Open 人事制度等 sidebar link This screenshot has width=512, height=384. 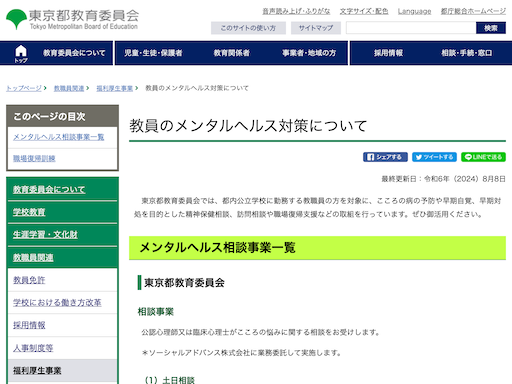tap(33, 348)
